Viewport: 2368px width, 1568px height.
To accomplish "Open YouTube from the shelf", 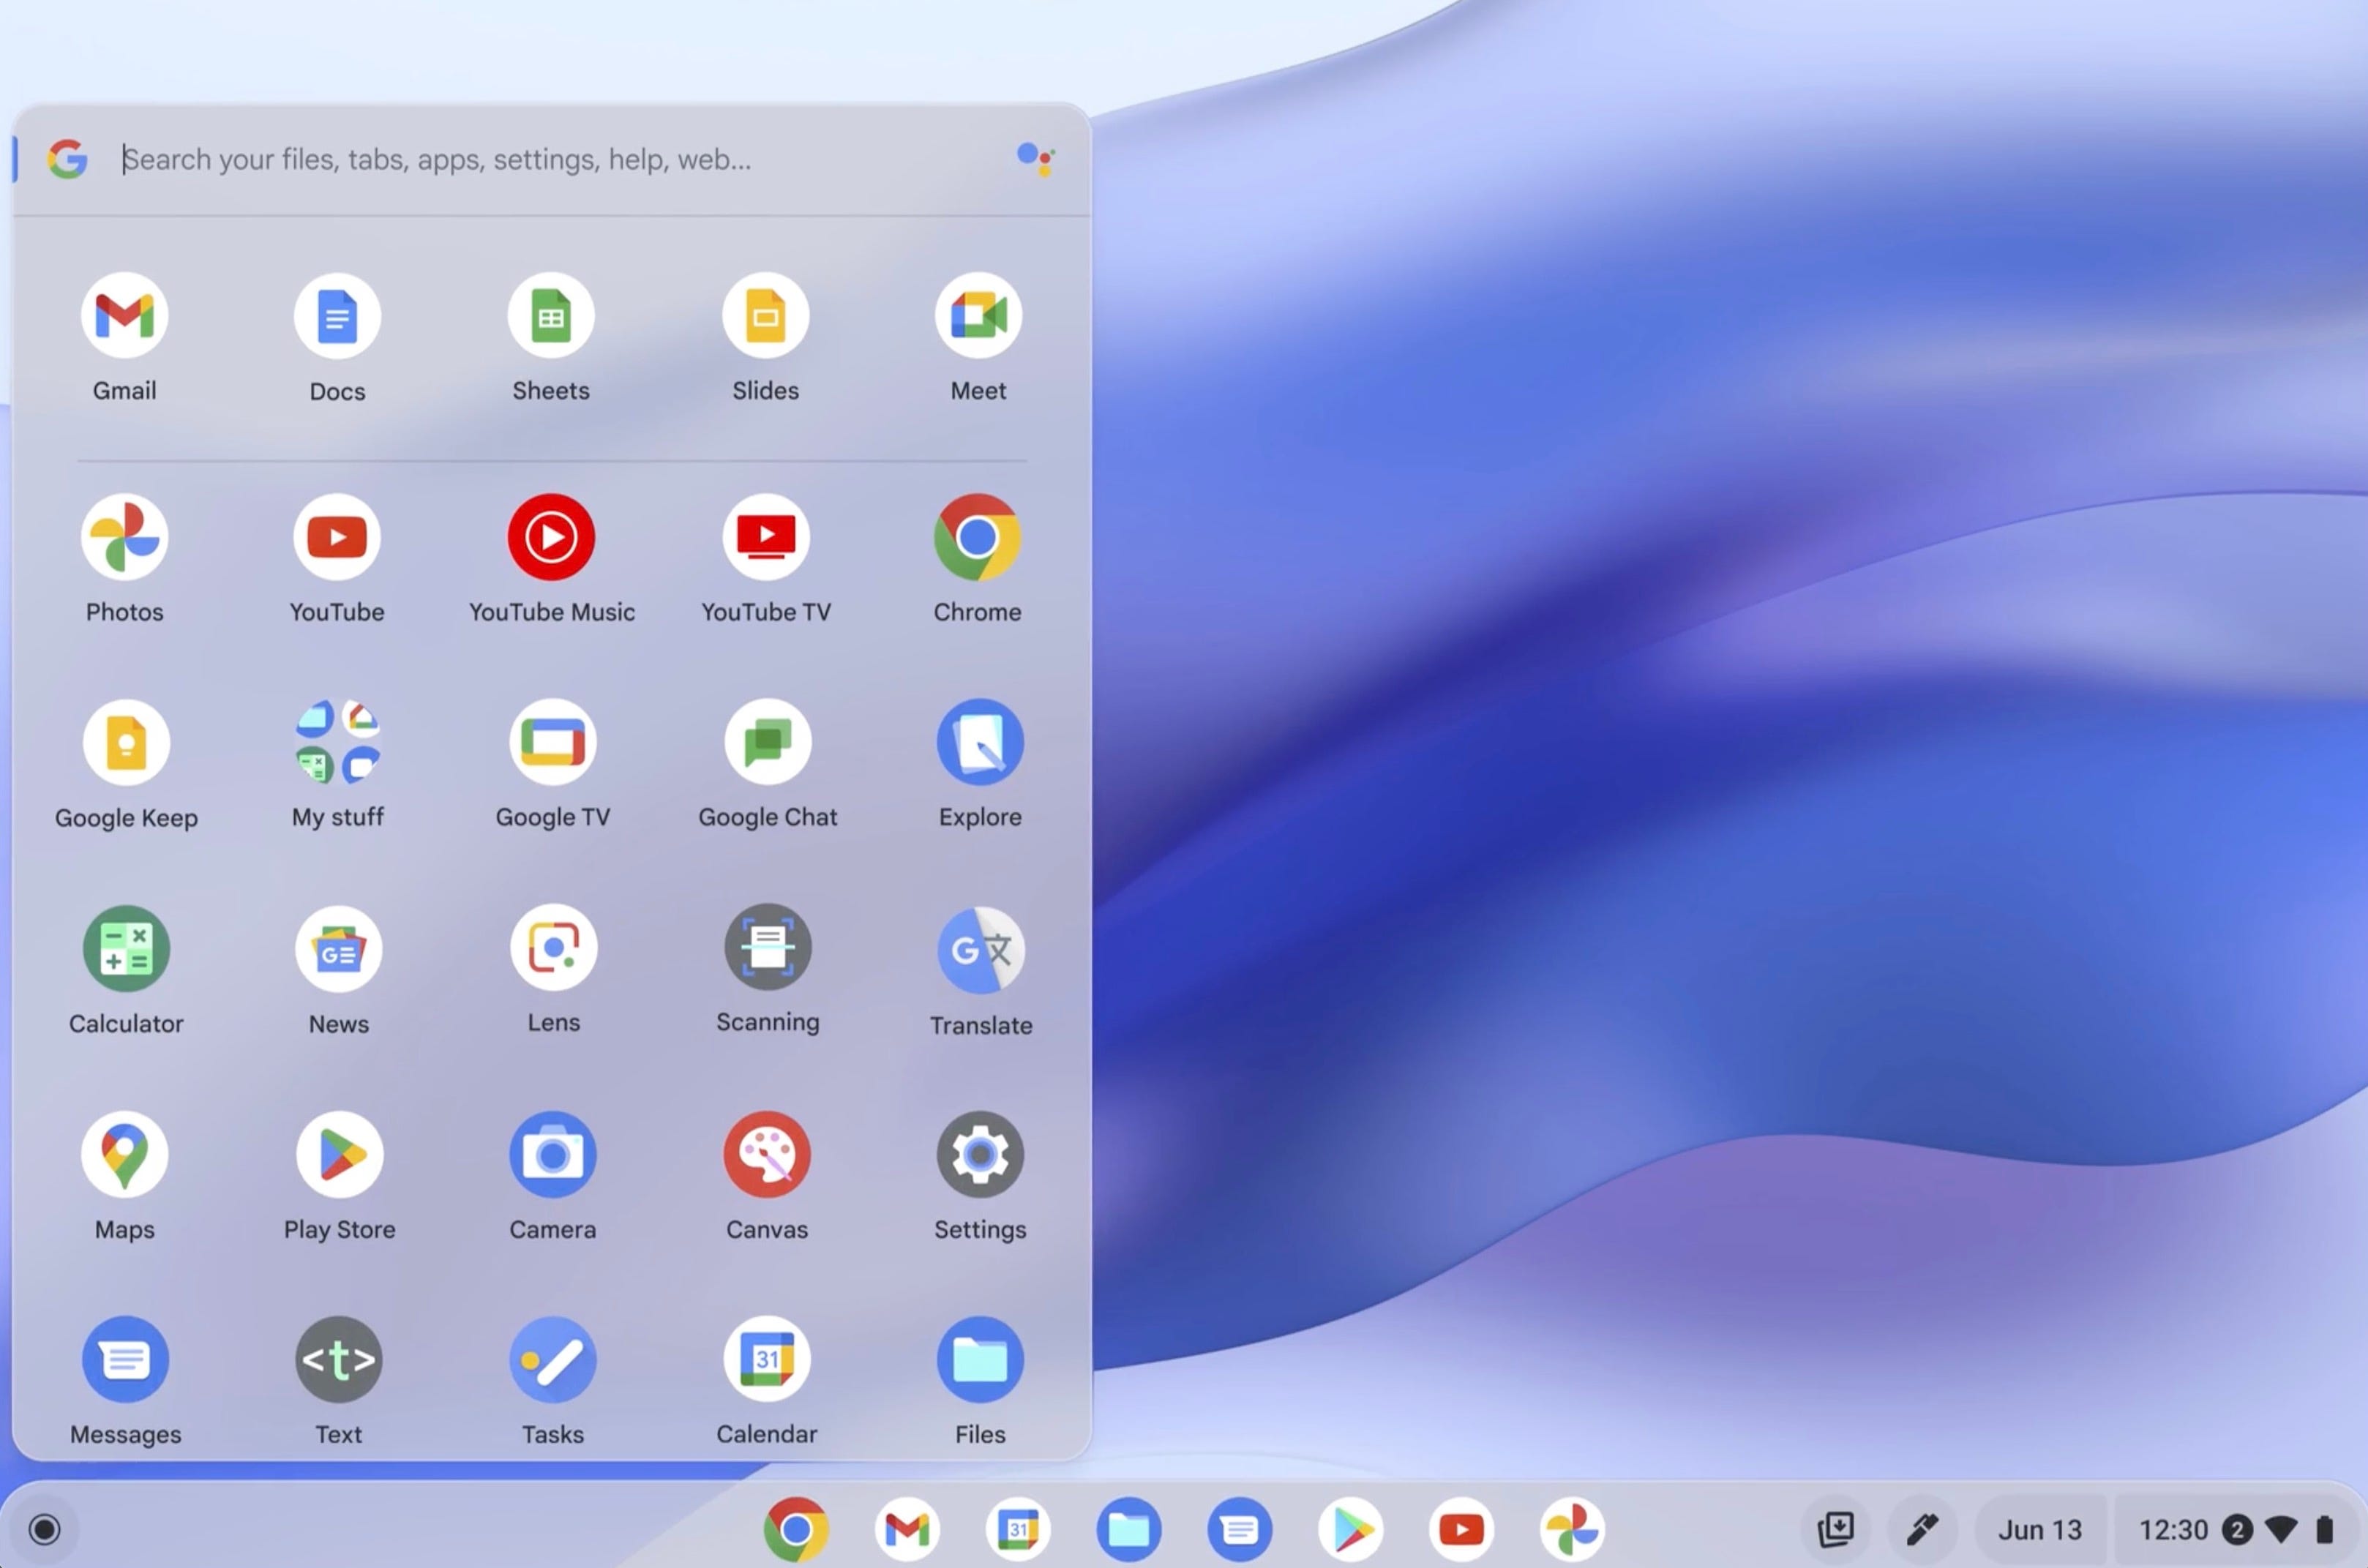I will [x=1461, y=1530].
